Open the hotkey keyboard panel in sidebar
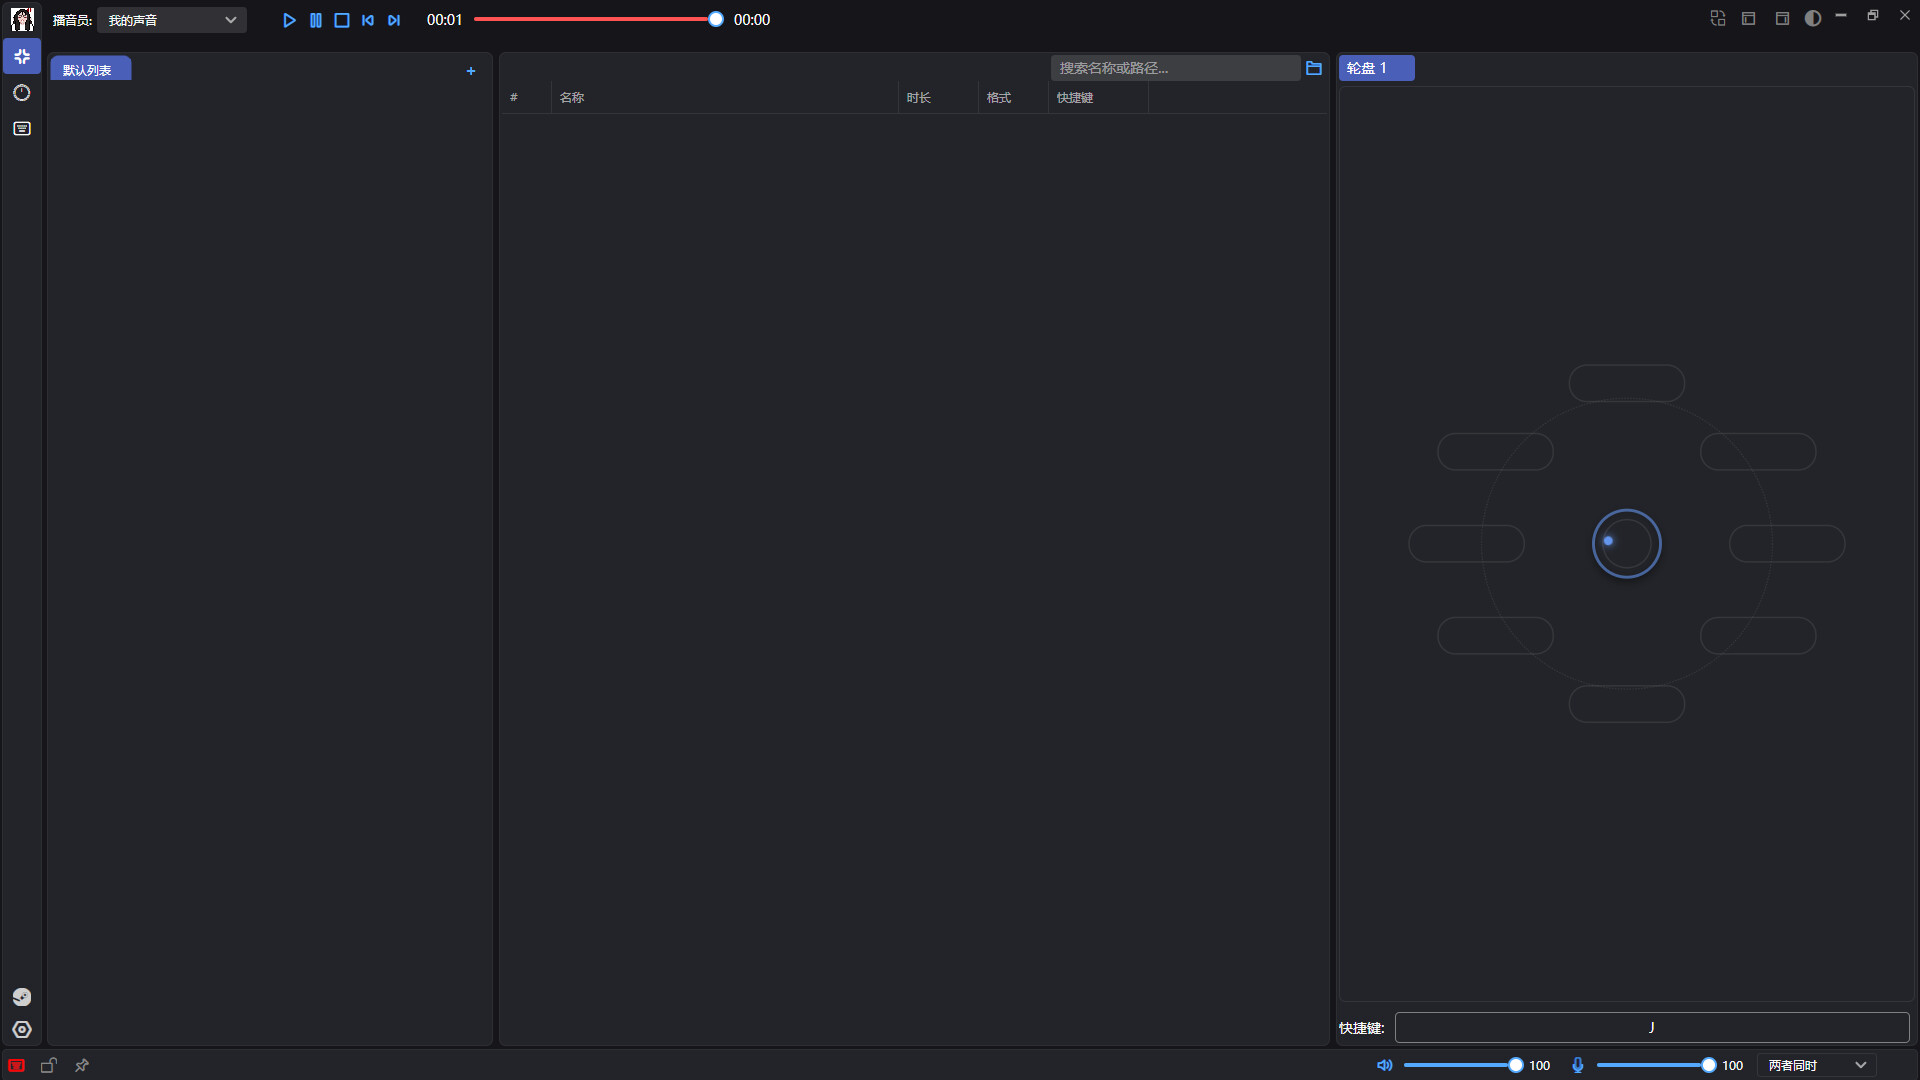Image resolution: width=1920 pixels, height=1080 pixels. [x=21, y=128]
